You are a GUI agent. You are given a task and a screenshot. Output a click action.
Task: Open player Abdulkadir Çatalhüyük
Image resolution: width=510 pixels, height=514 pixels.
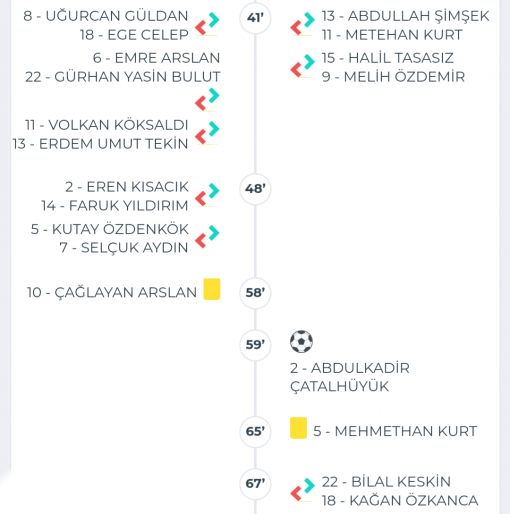pos(350,377)
